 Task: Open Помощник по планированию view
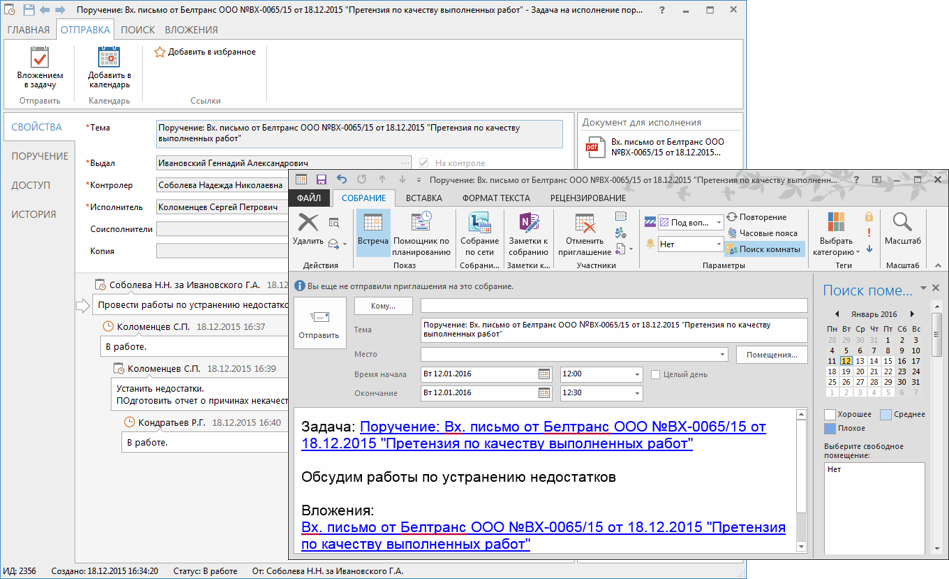click(x=421, y=230)
